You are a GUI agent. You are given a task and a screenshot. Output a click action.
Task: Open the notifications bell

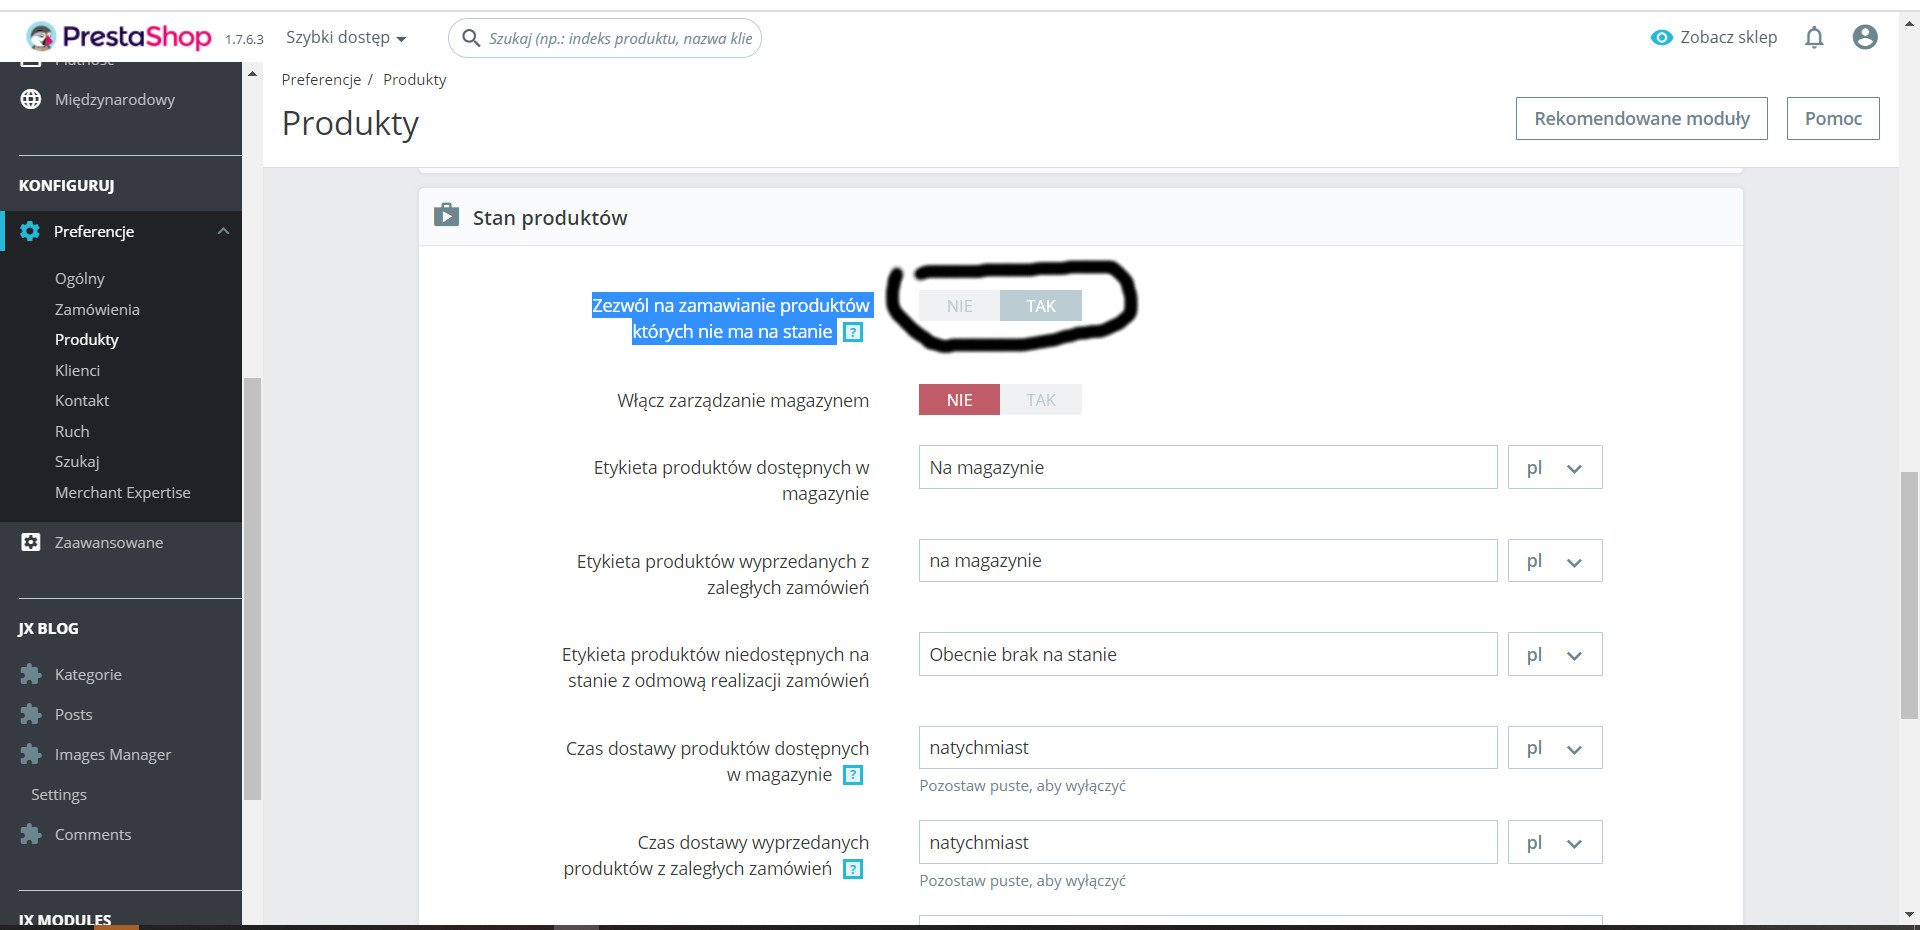[x=1814, y=38]
